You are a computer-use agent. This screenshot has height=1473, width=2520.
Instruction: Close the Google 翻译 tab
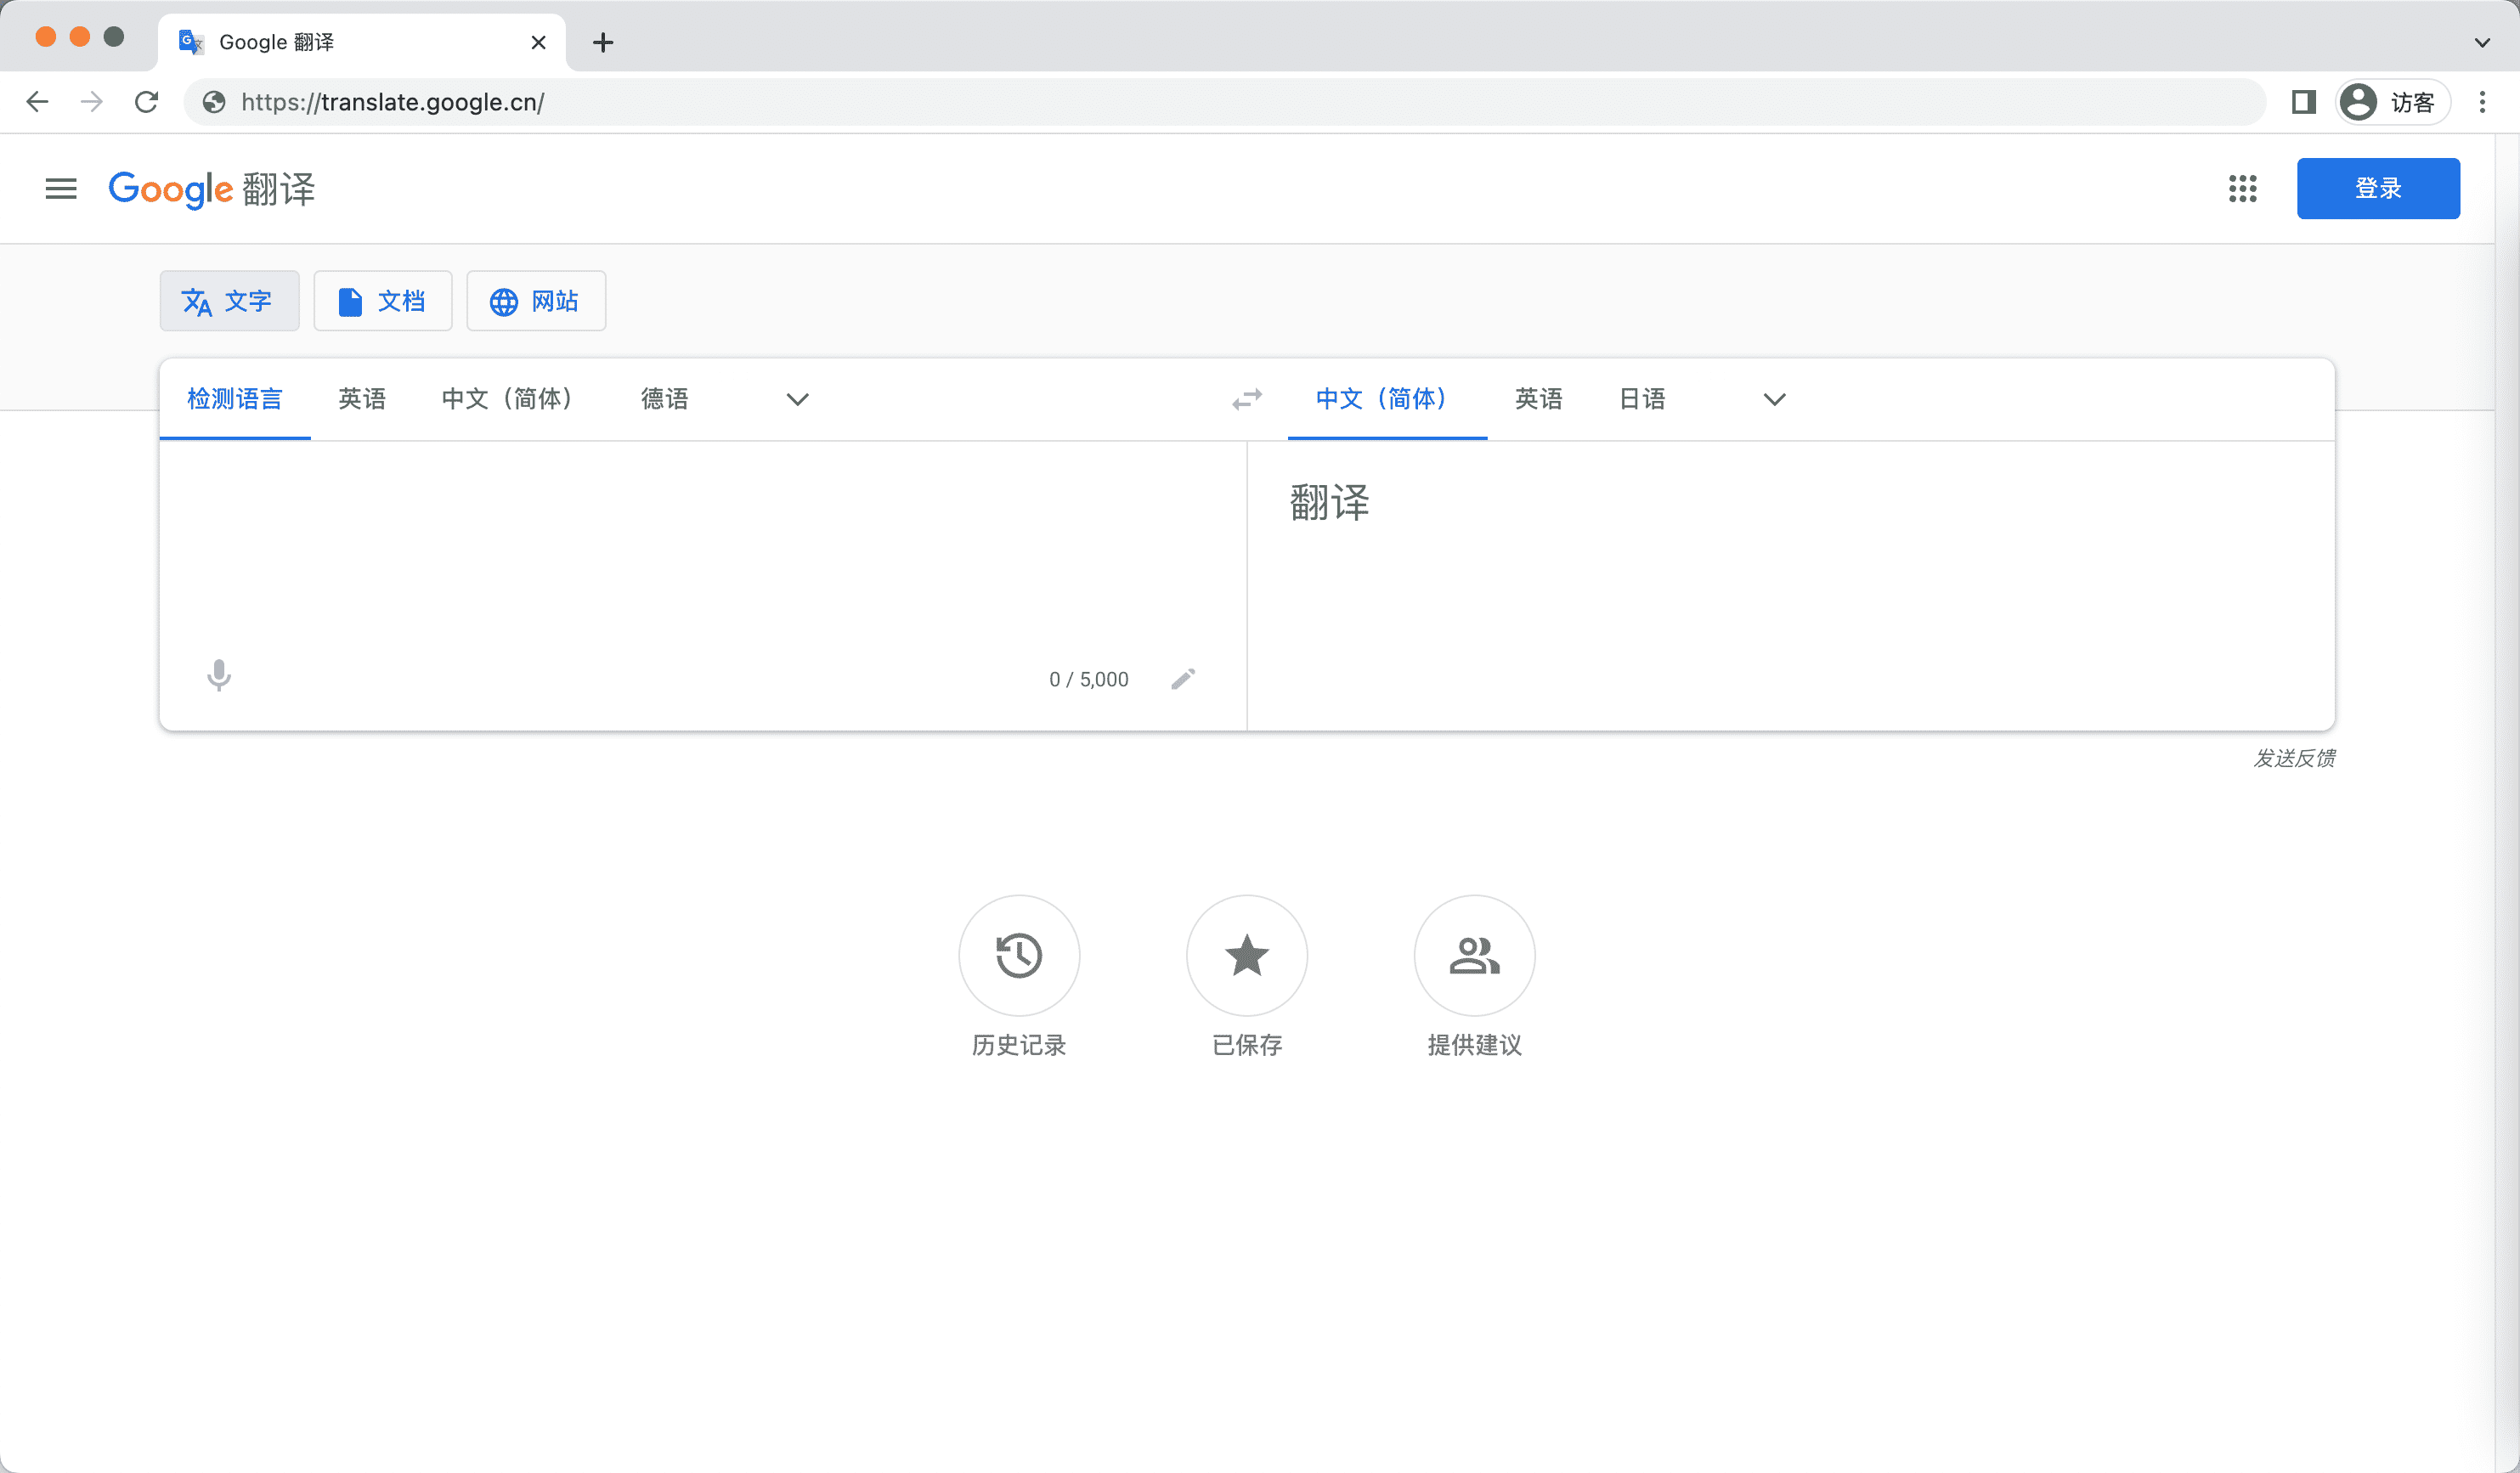538,42
